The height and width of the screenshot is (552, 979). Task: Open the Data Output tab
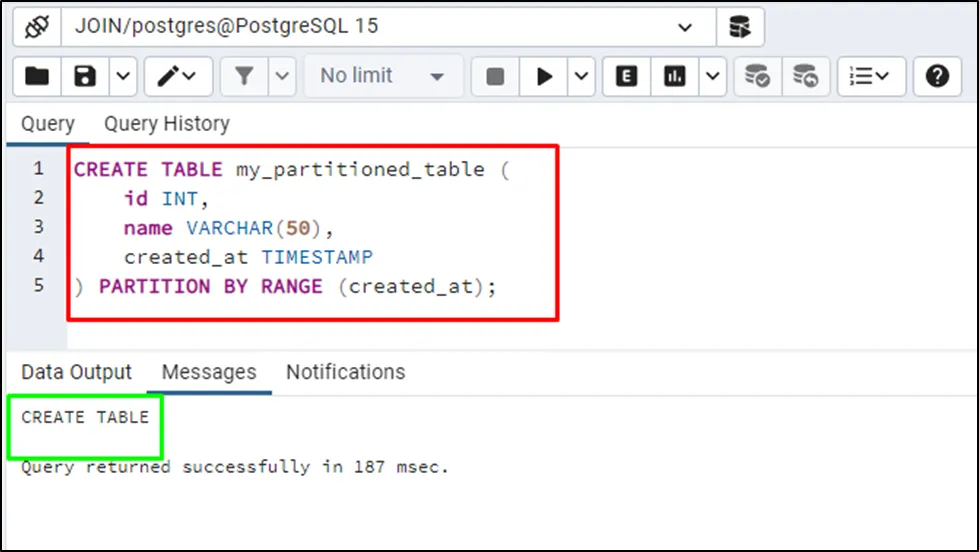[x=77, y=372]
